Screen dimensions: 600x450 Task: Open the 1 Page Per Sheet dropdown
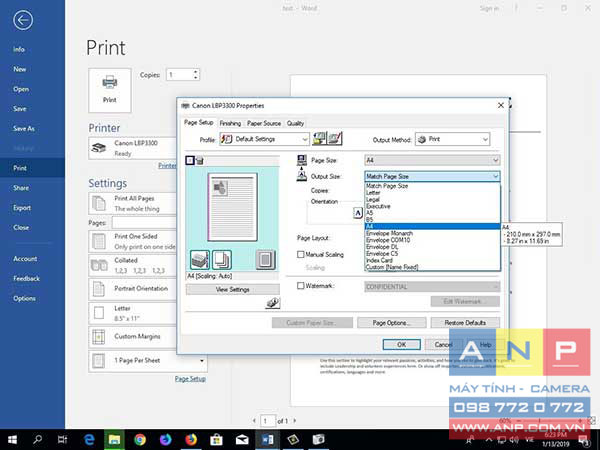coord(148,360)
